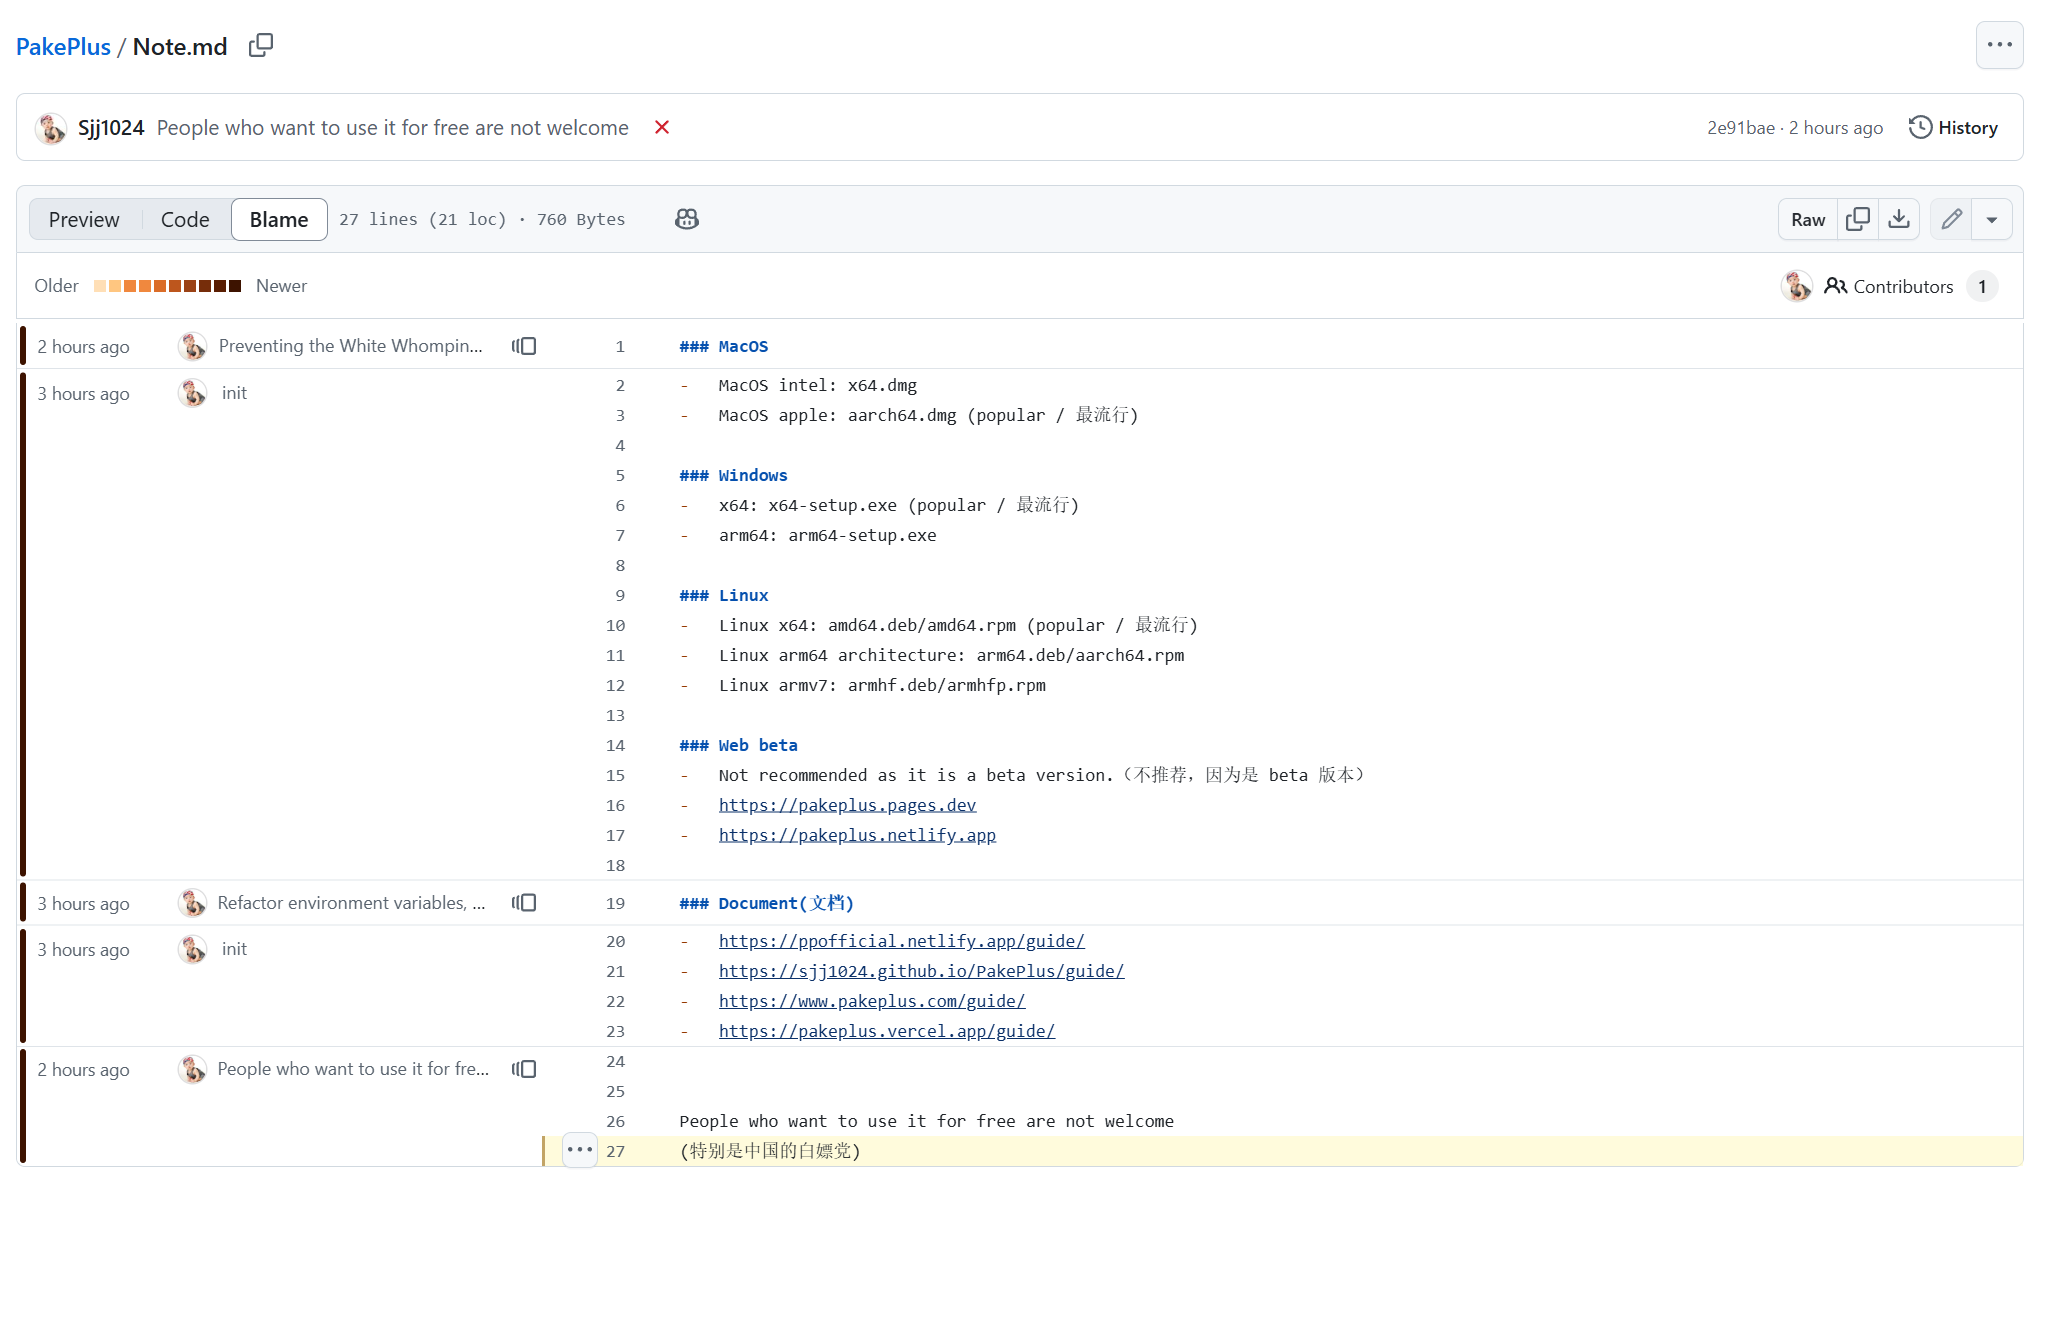Copy the Note.md file path icon

pos(260,45)
